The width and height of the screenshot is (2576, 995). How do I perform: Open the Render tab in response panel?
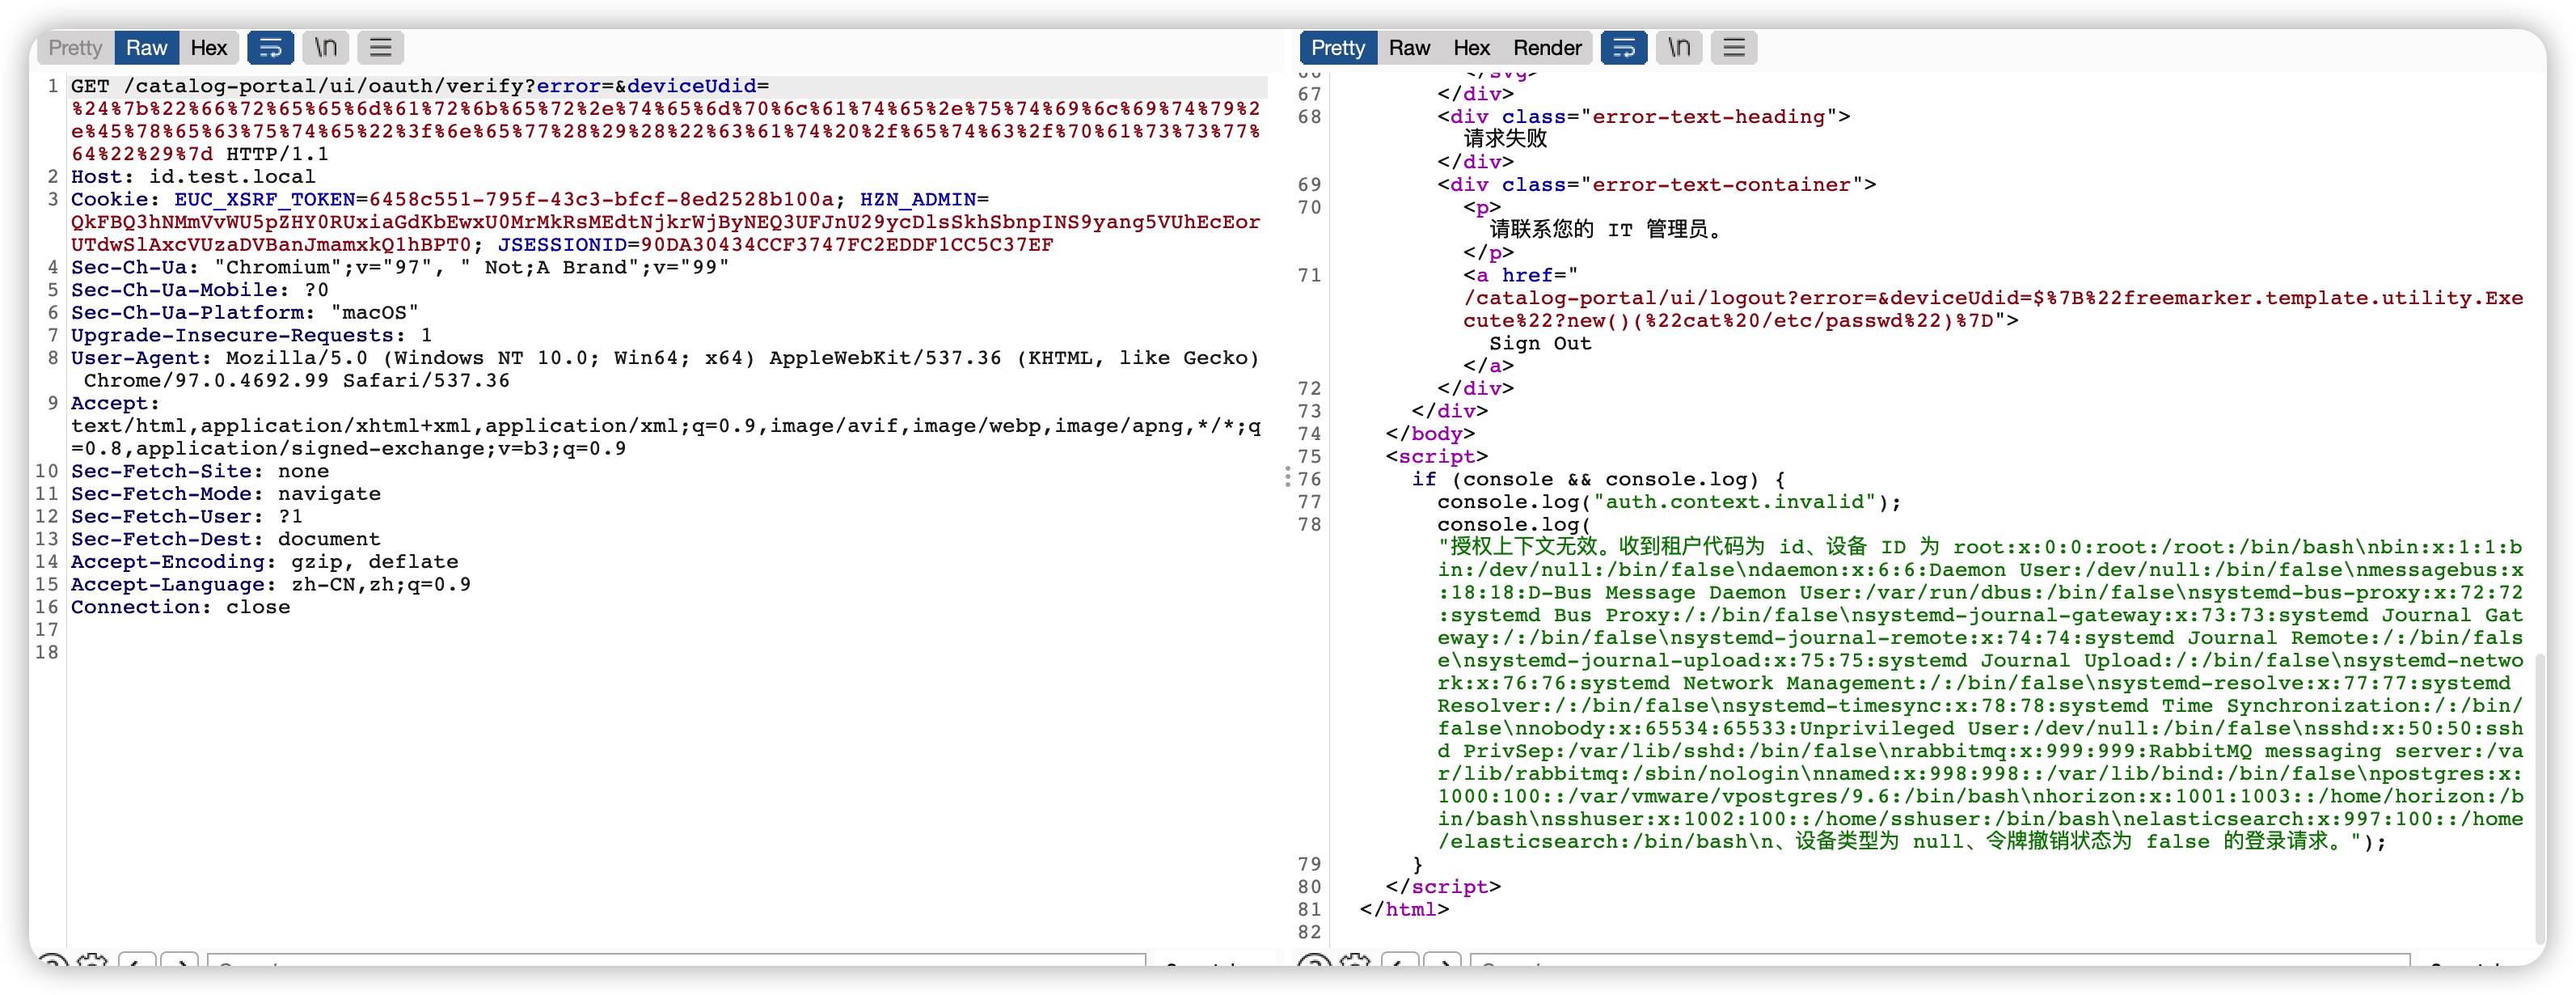1546,47
